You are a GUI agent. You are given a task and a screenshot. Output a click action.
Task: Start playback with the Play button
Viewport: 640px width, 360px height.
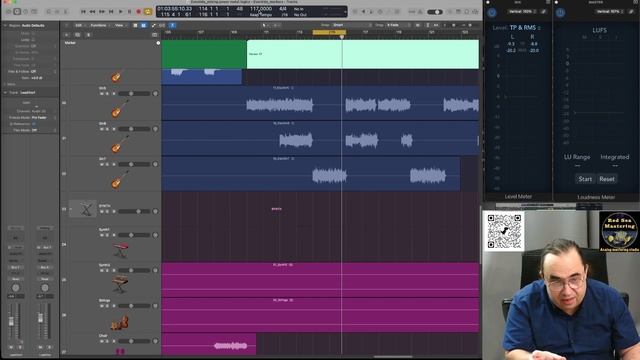(x=120, y=12)
